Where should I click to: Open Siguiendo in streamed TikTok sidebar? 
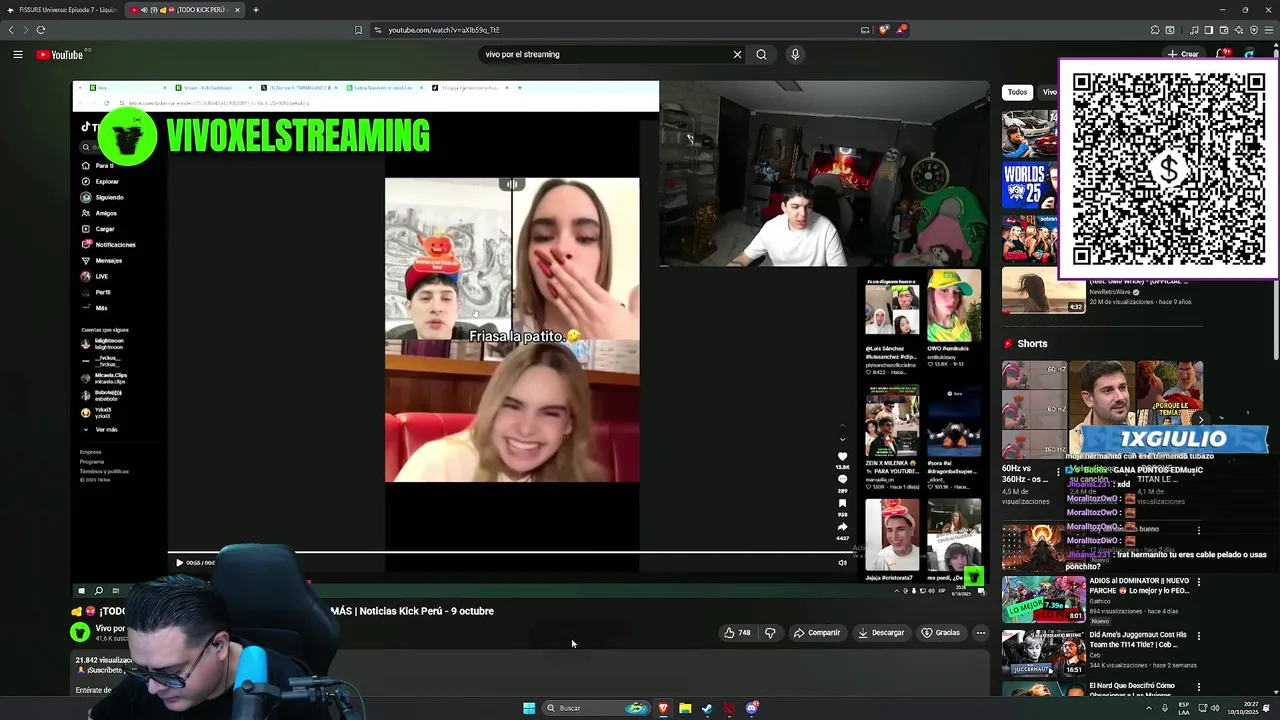click(102, 197)
